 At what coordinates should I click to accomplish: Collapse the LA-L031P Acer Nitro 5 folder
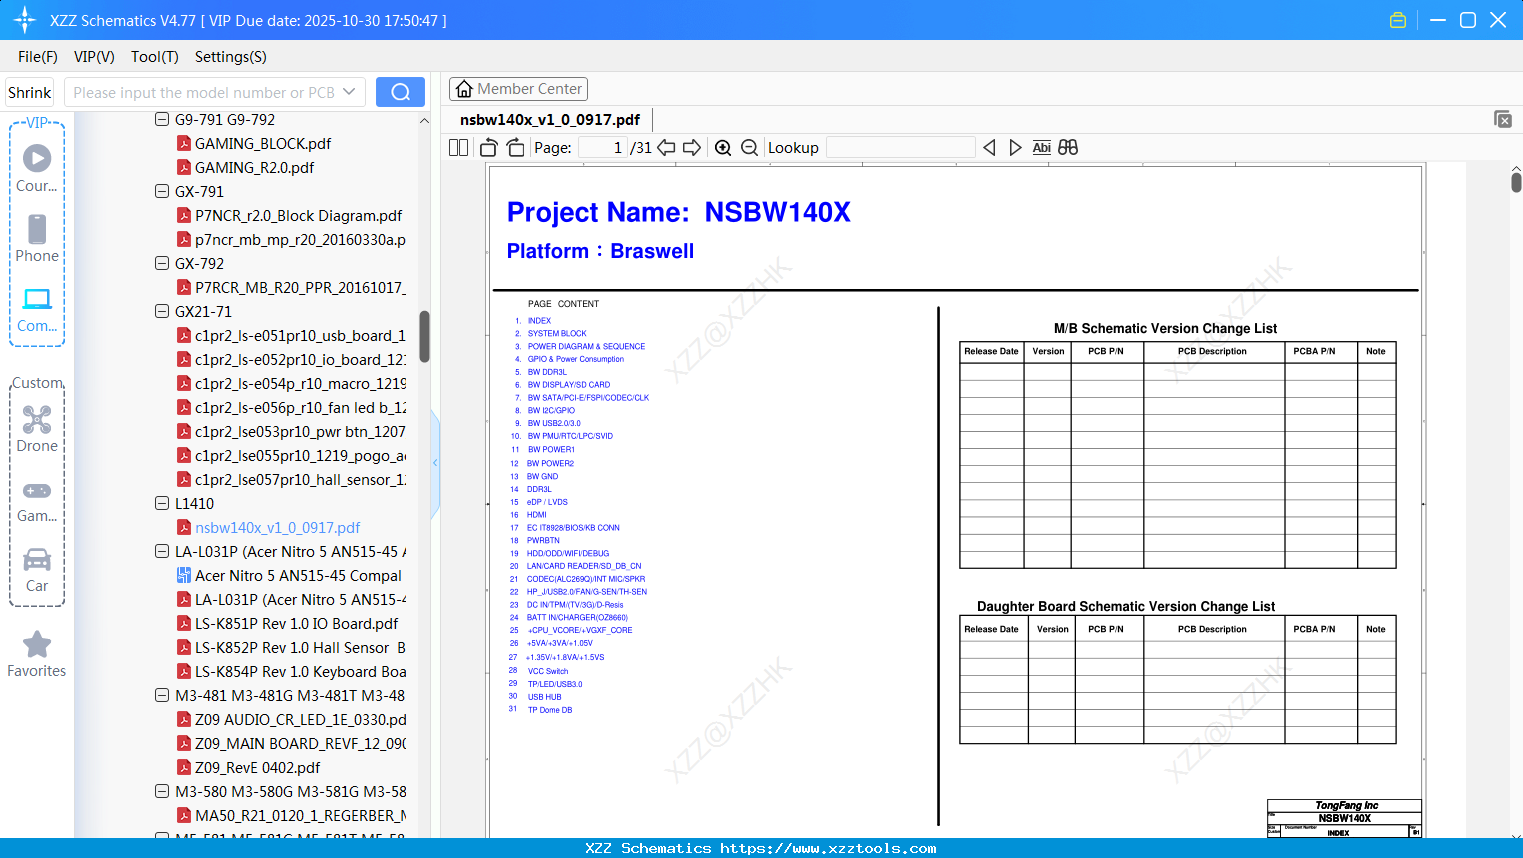click(162, 551)
